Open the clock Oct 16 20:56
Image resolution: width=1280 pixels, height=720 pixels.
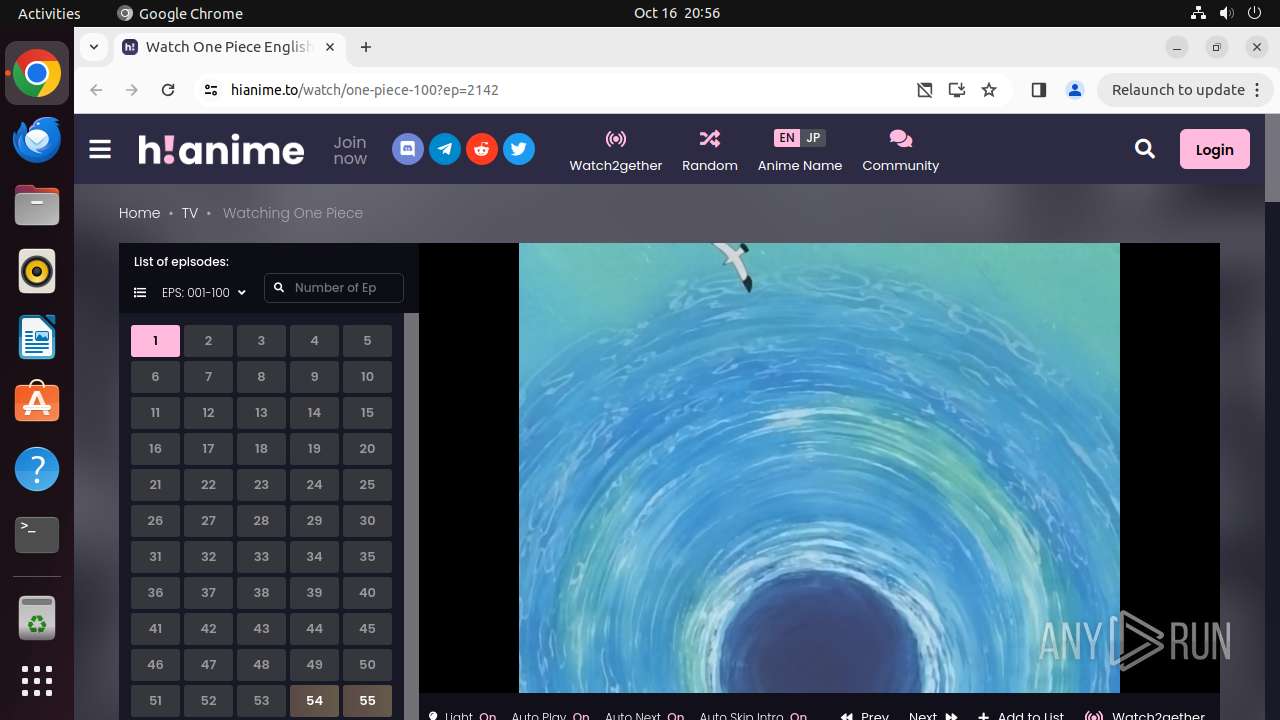[x=677, y=13]
